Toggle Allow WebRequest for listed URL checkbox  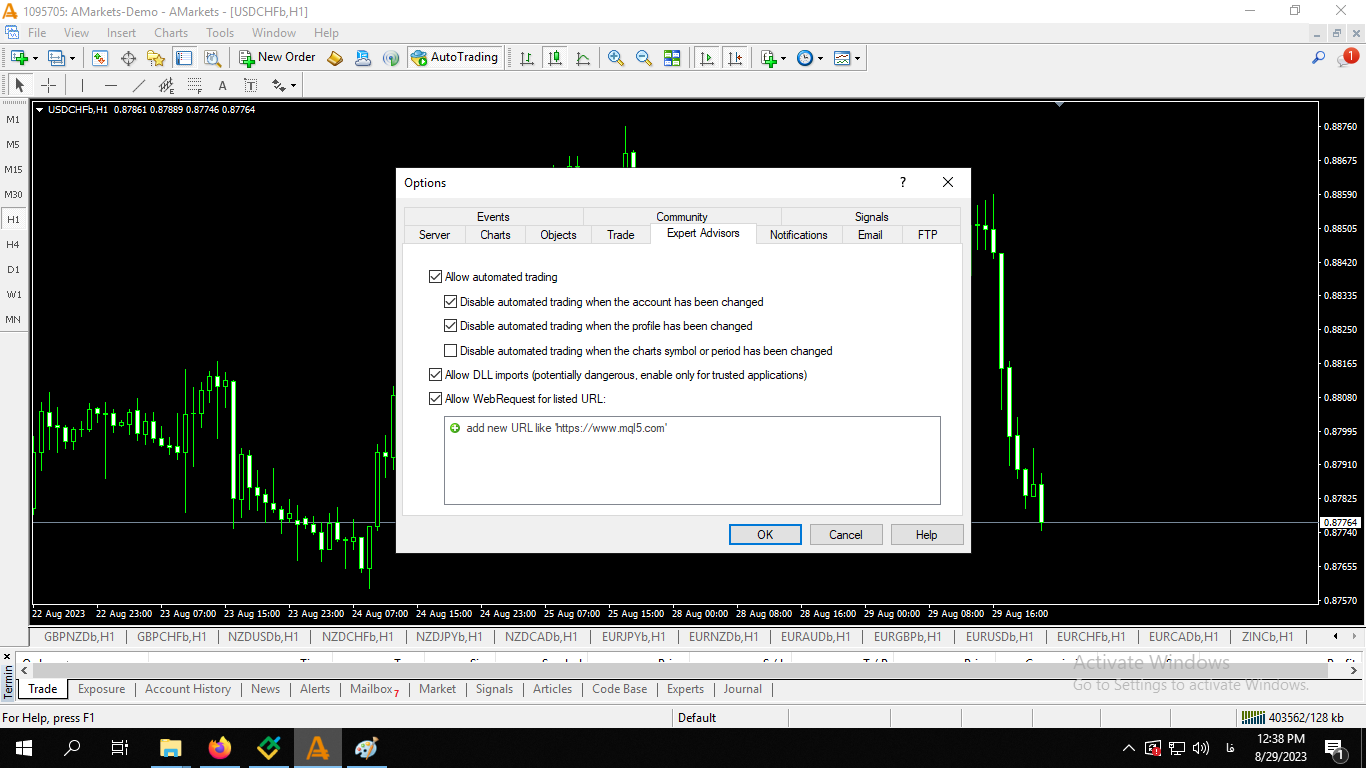coord(435,399)
